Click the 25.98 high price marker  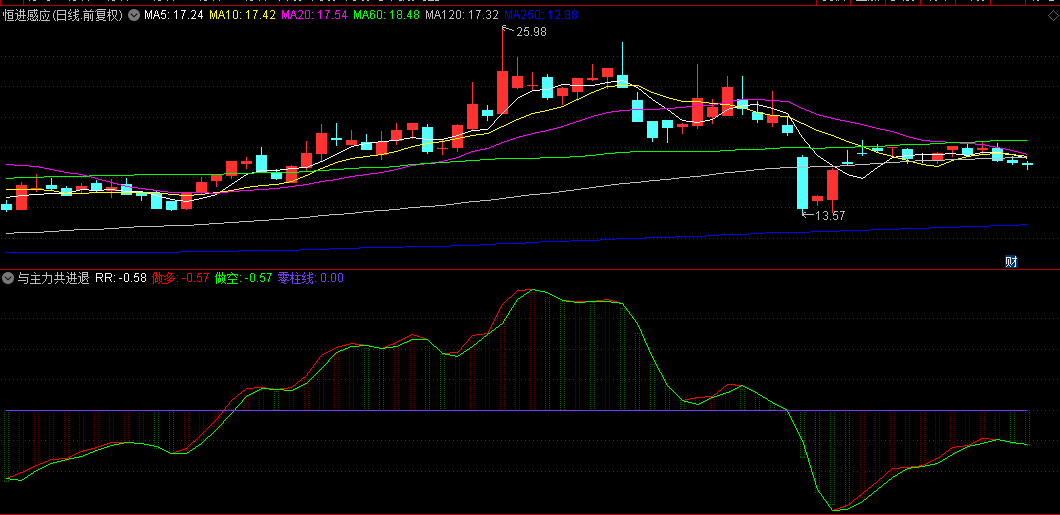pos(531,31)
